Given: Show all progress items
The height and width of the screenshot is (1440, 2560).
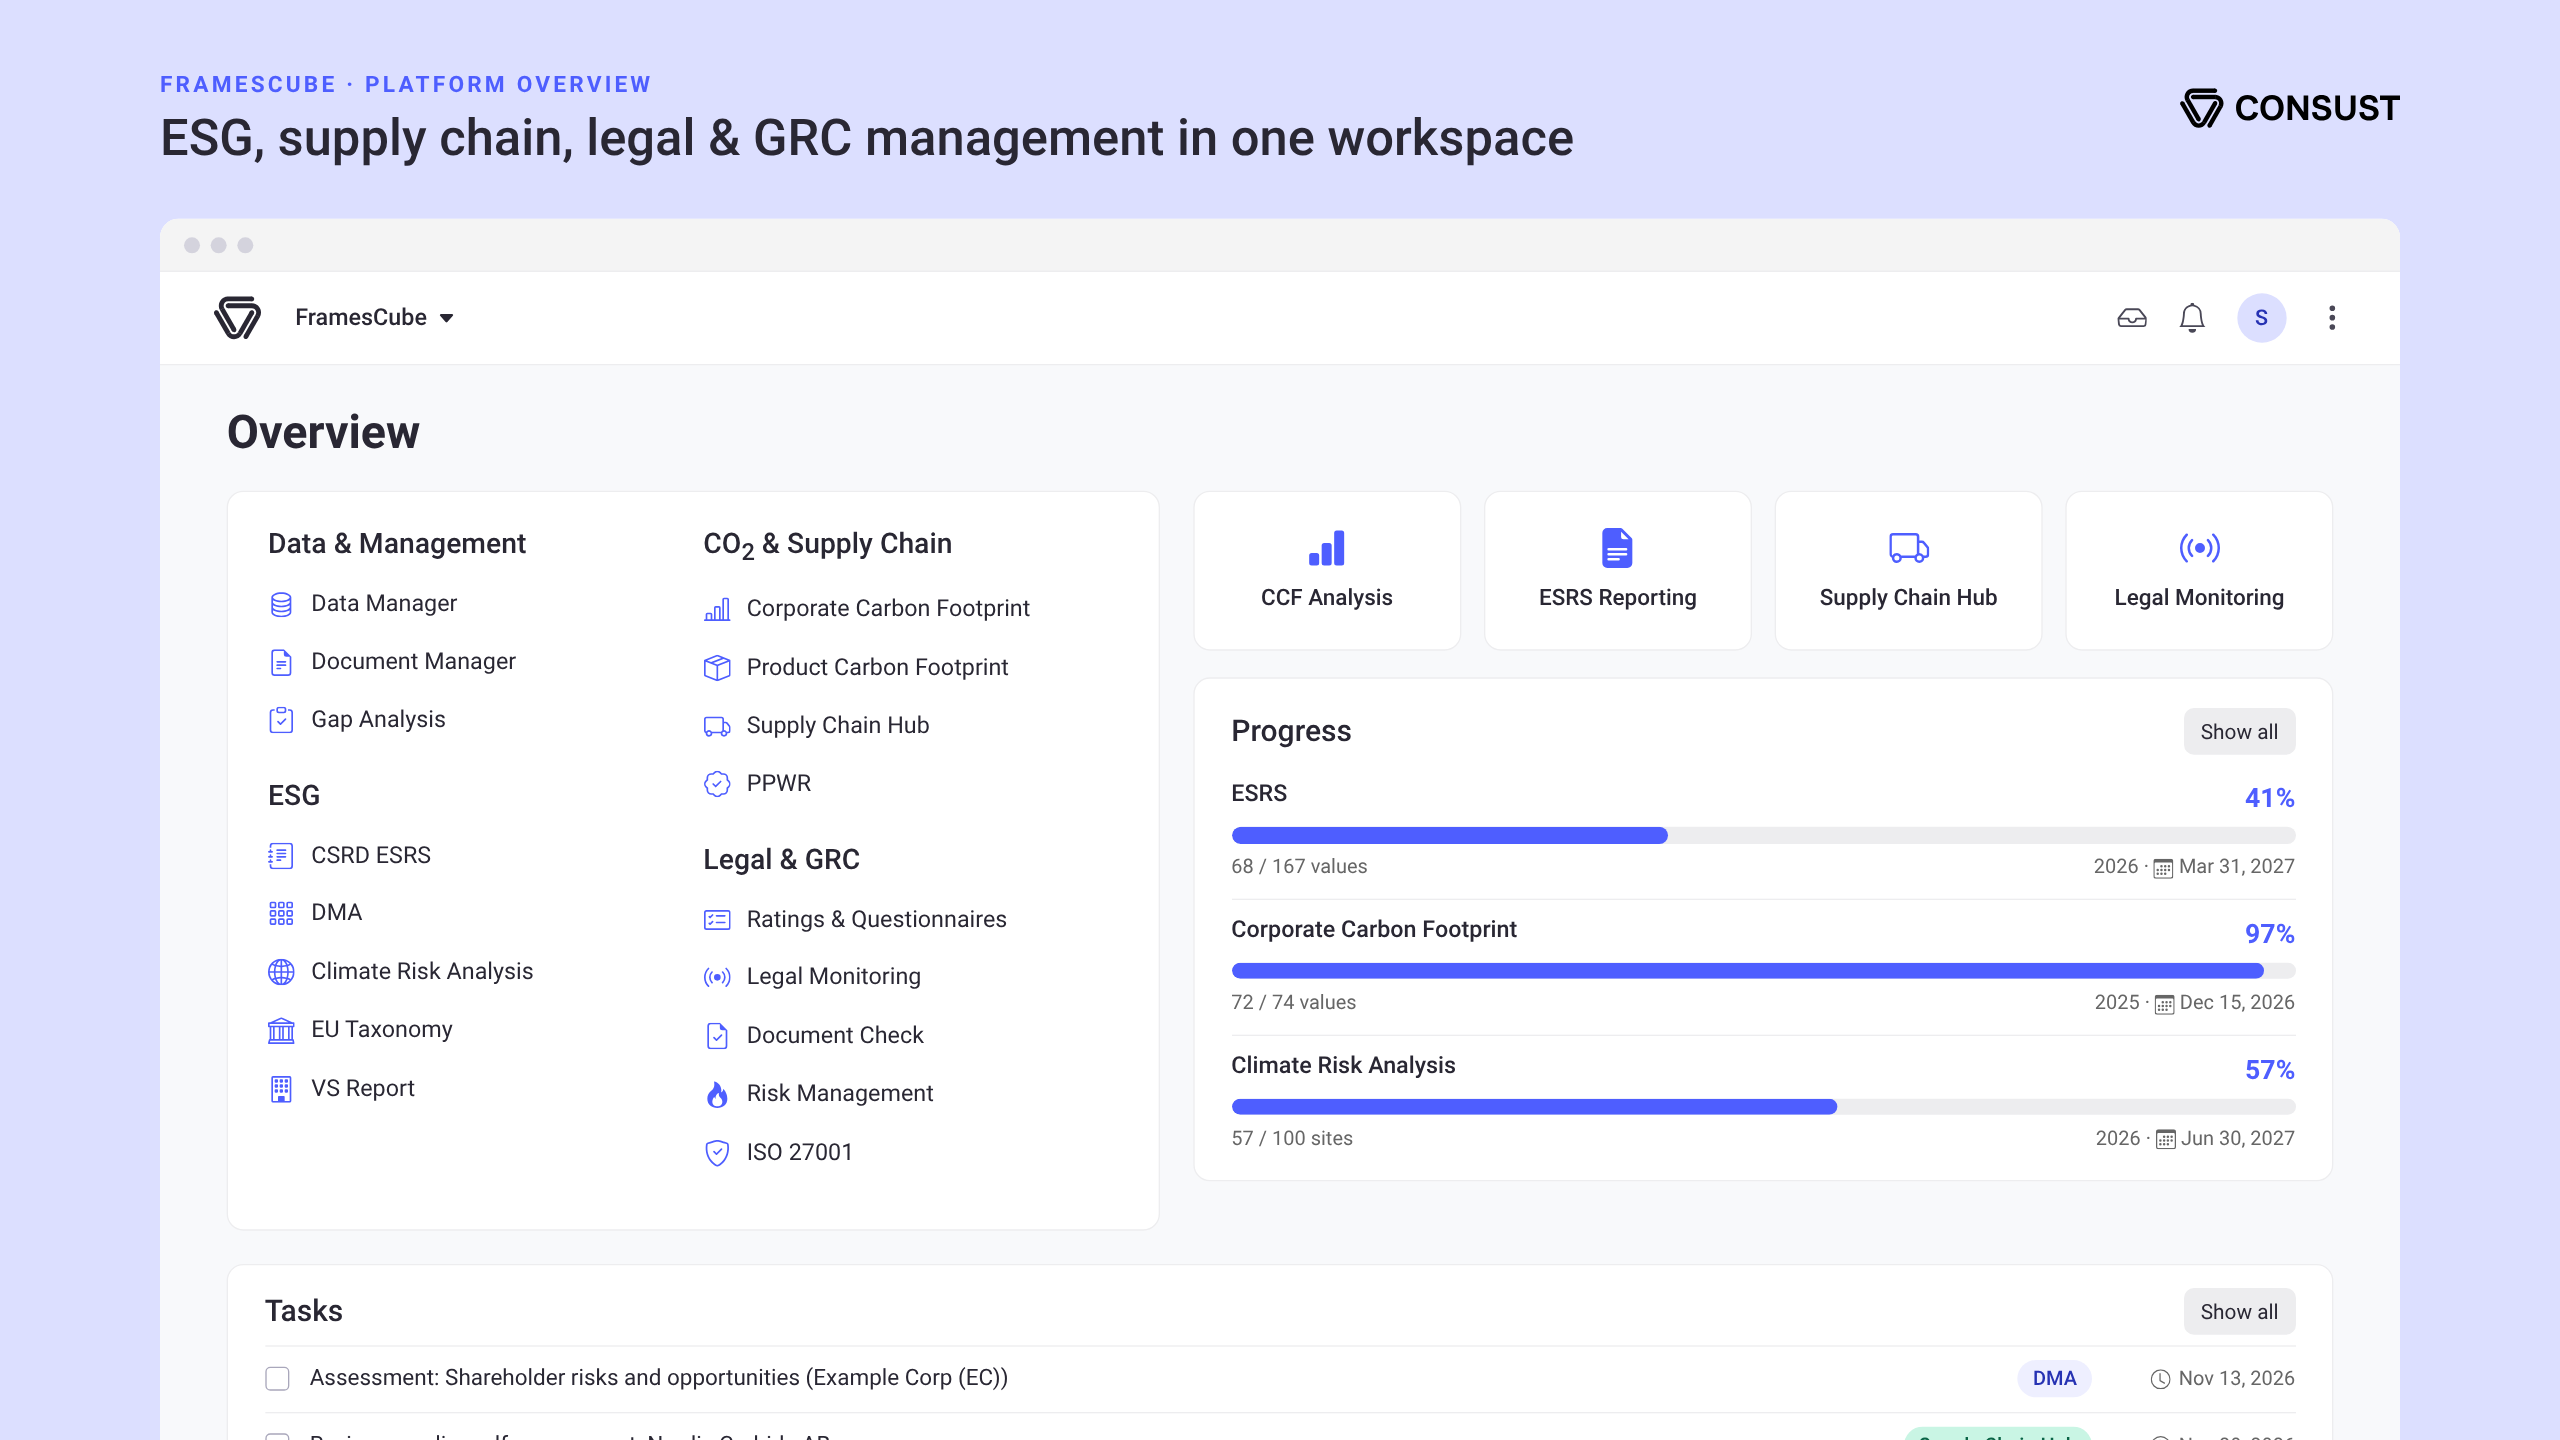Looking at the screenshot, I should [x=2239, y=732].
